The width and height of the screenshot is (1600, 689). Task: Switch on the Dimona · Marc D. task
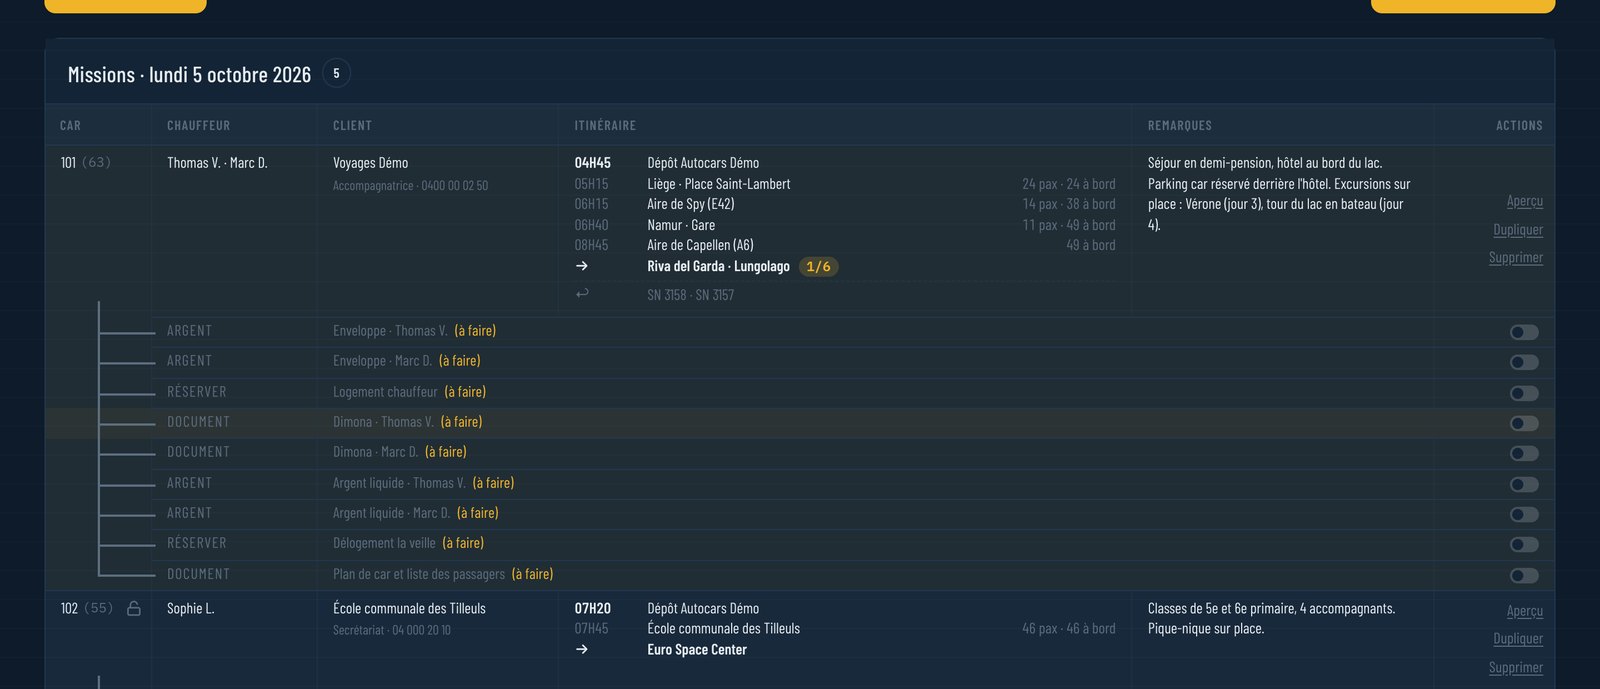(1524, 453)
